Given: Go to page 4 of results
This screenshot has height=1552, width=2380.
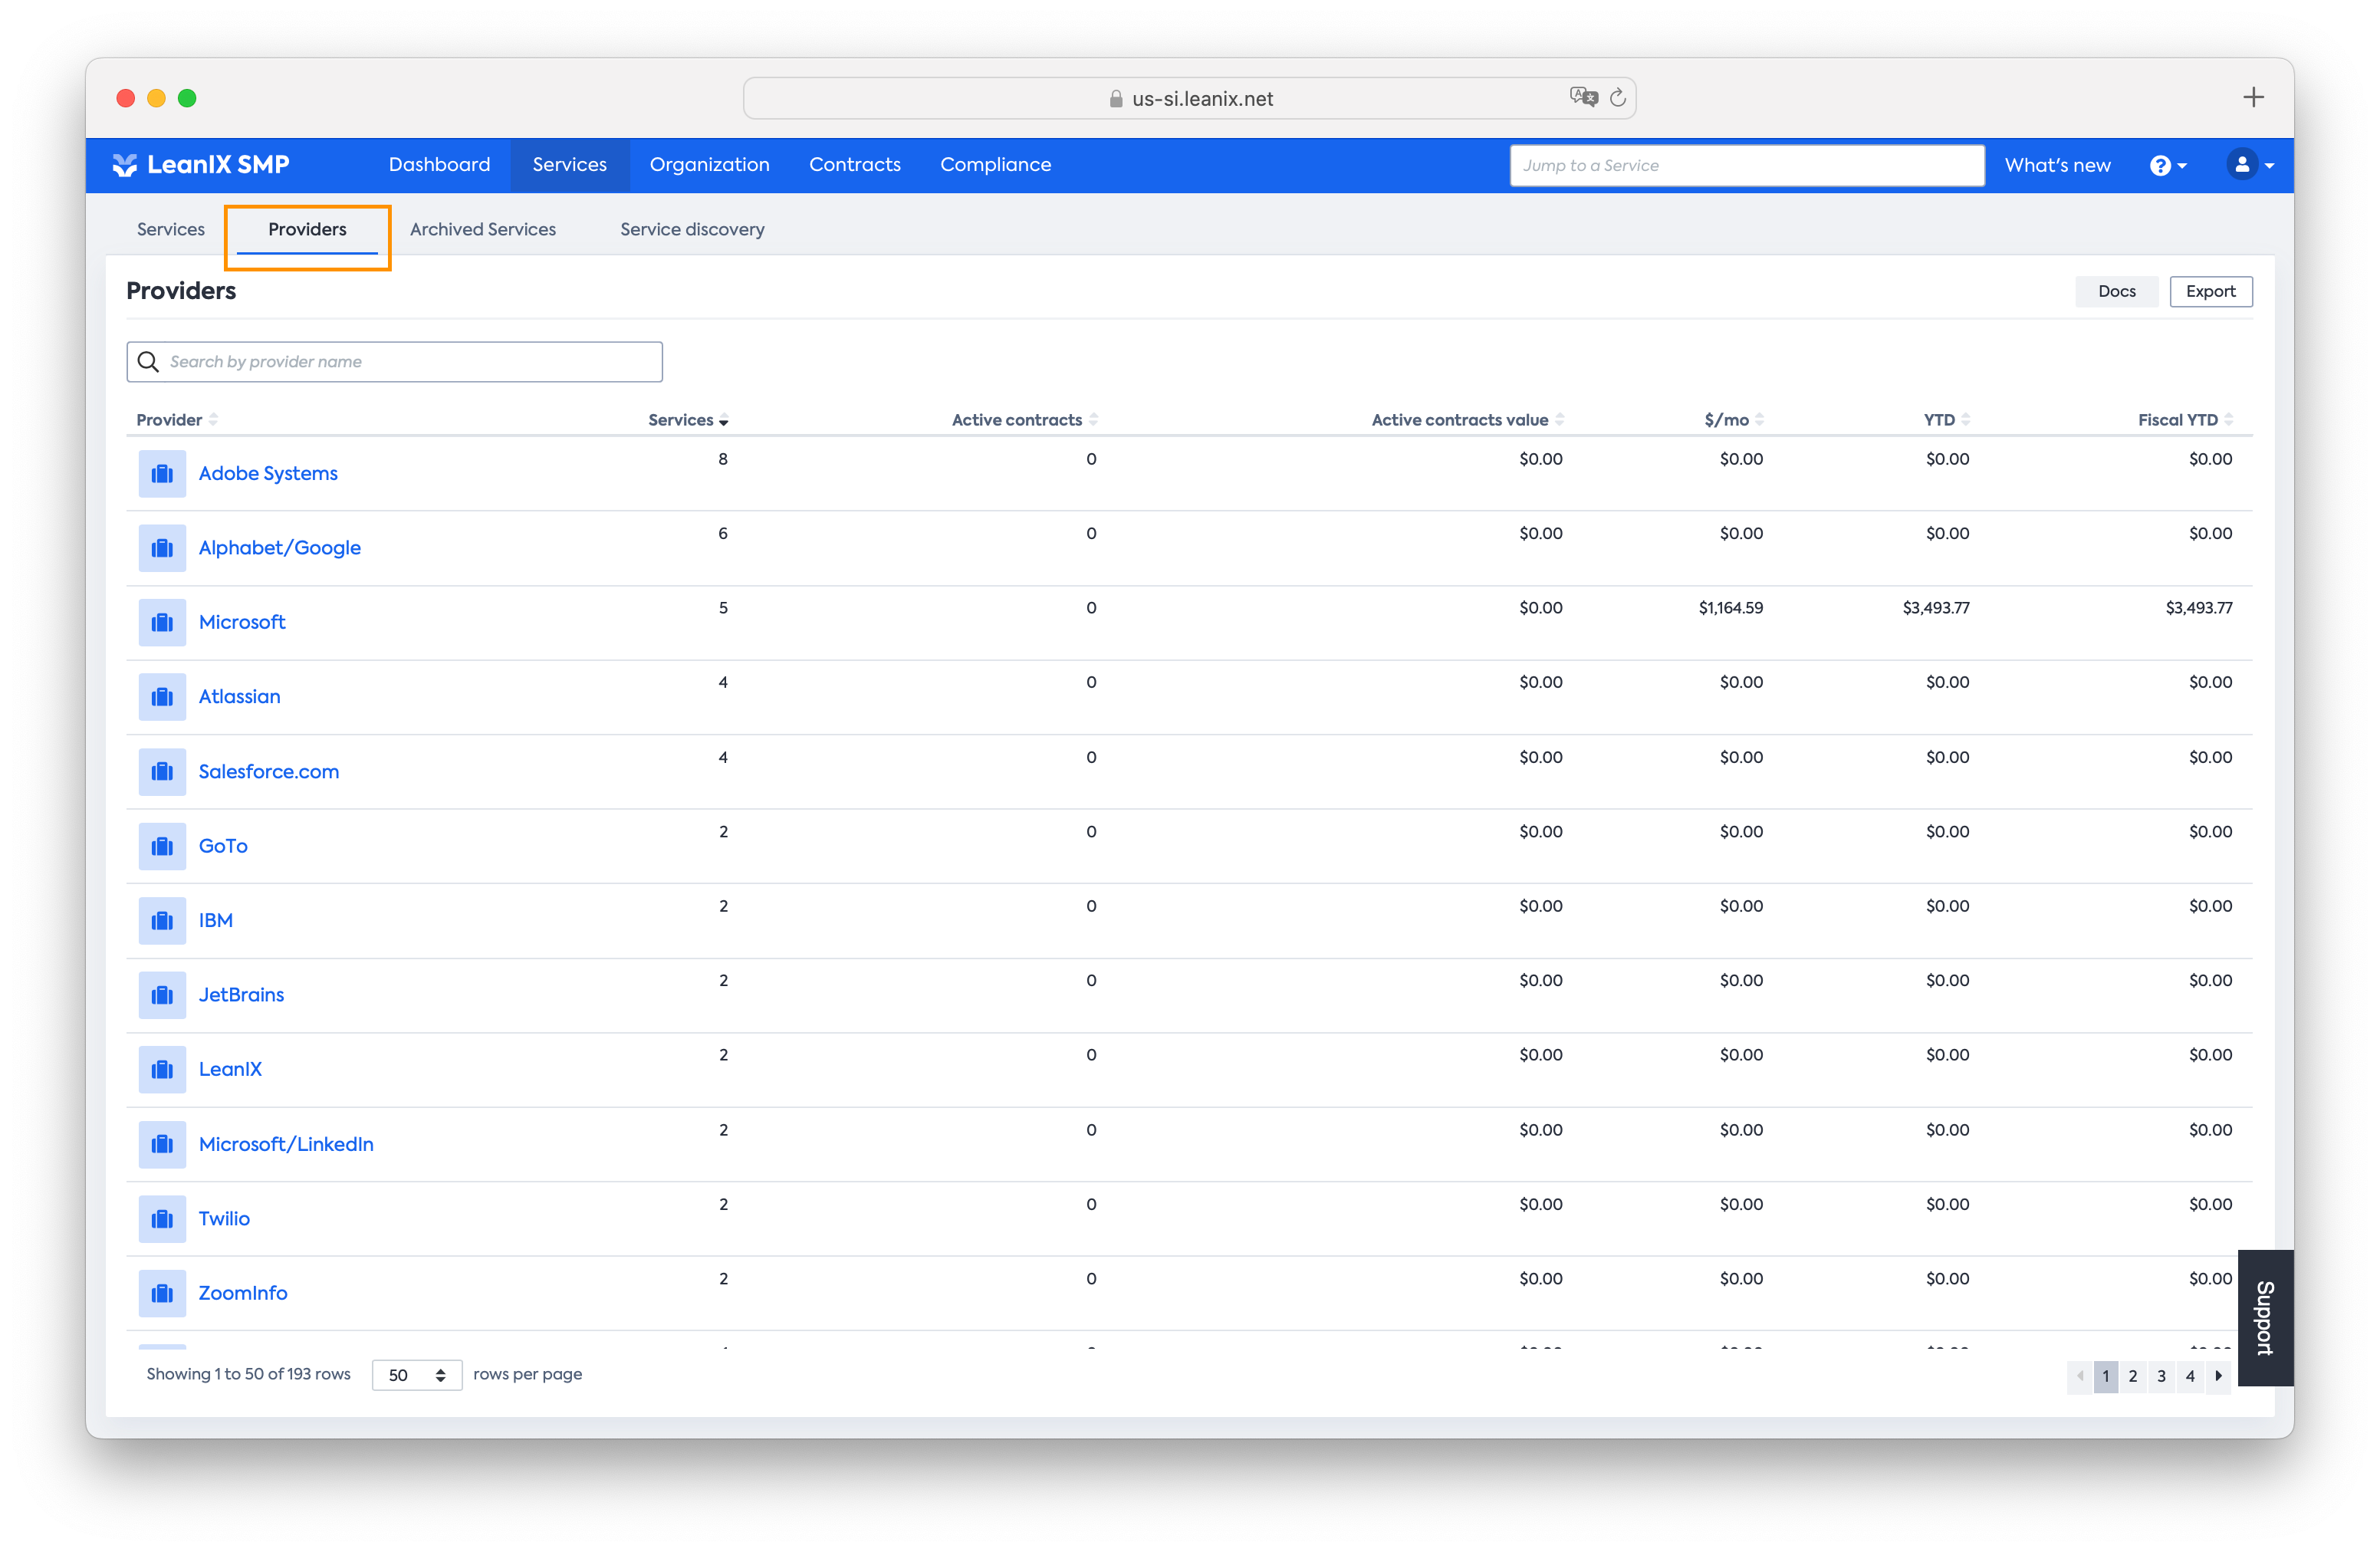Looking at the screenshot, I should tap(2190, 1376).
